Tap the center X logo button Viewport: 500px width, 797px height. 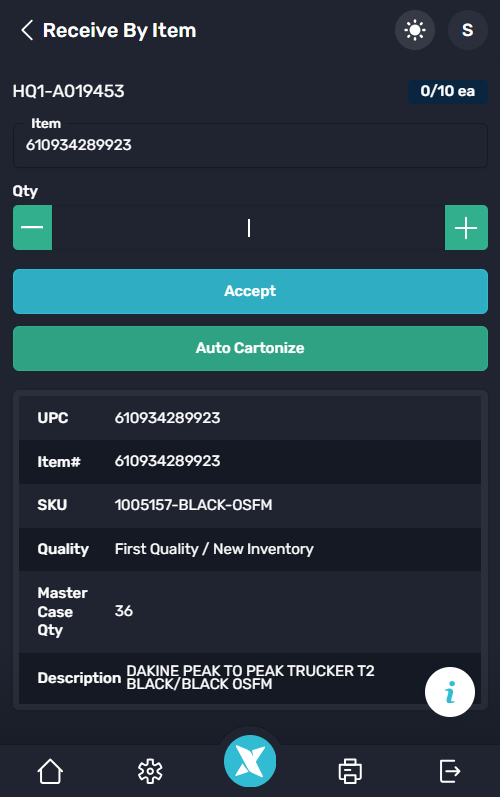250,761
